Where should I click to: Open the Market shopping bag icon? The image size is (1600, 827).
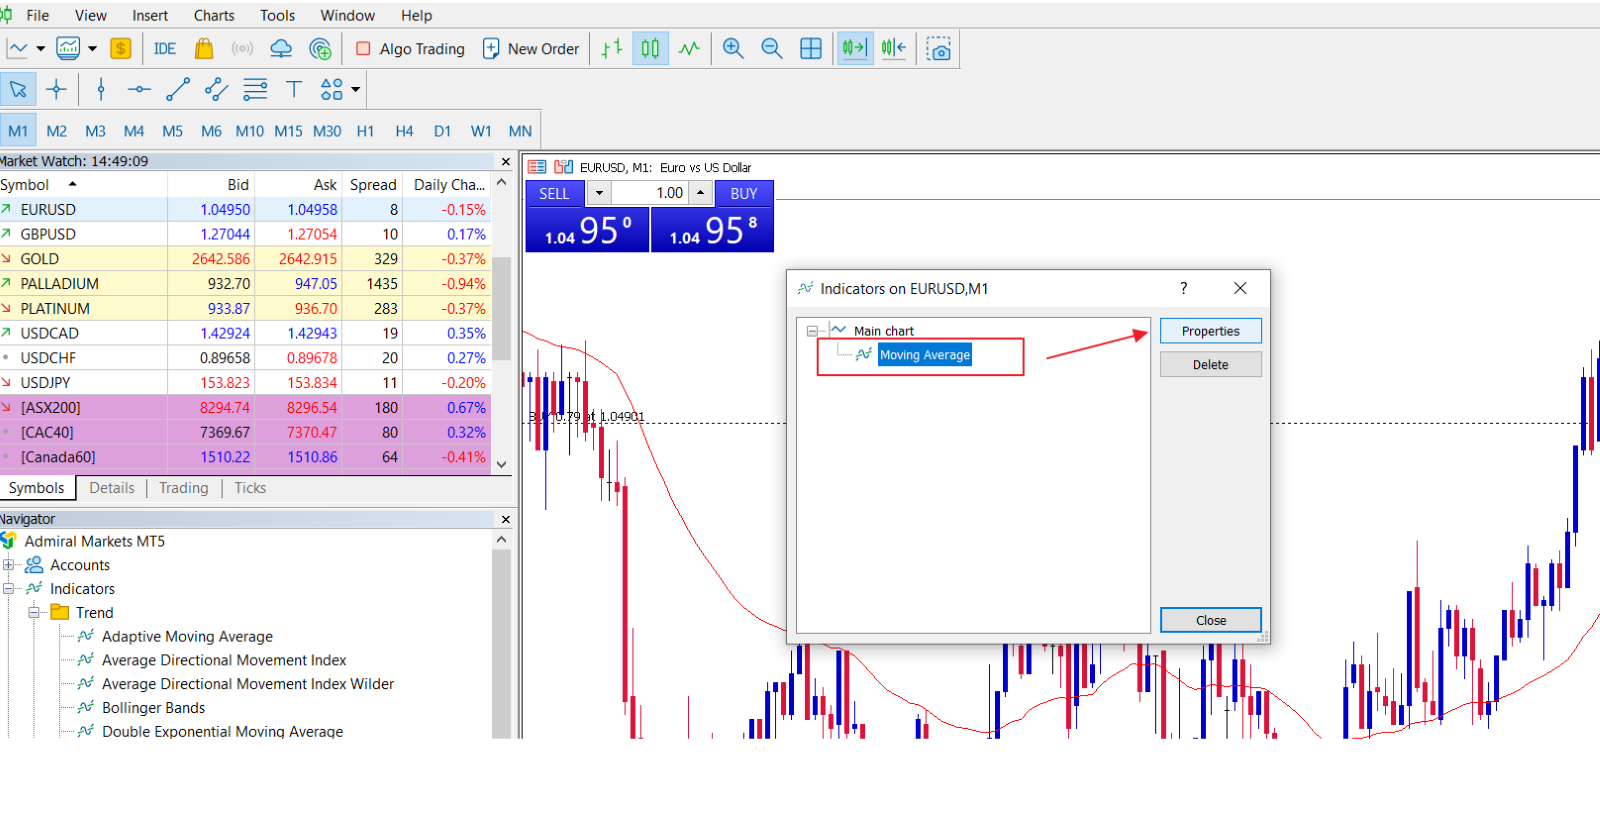204,49
